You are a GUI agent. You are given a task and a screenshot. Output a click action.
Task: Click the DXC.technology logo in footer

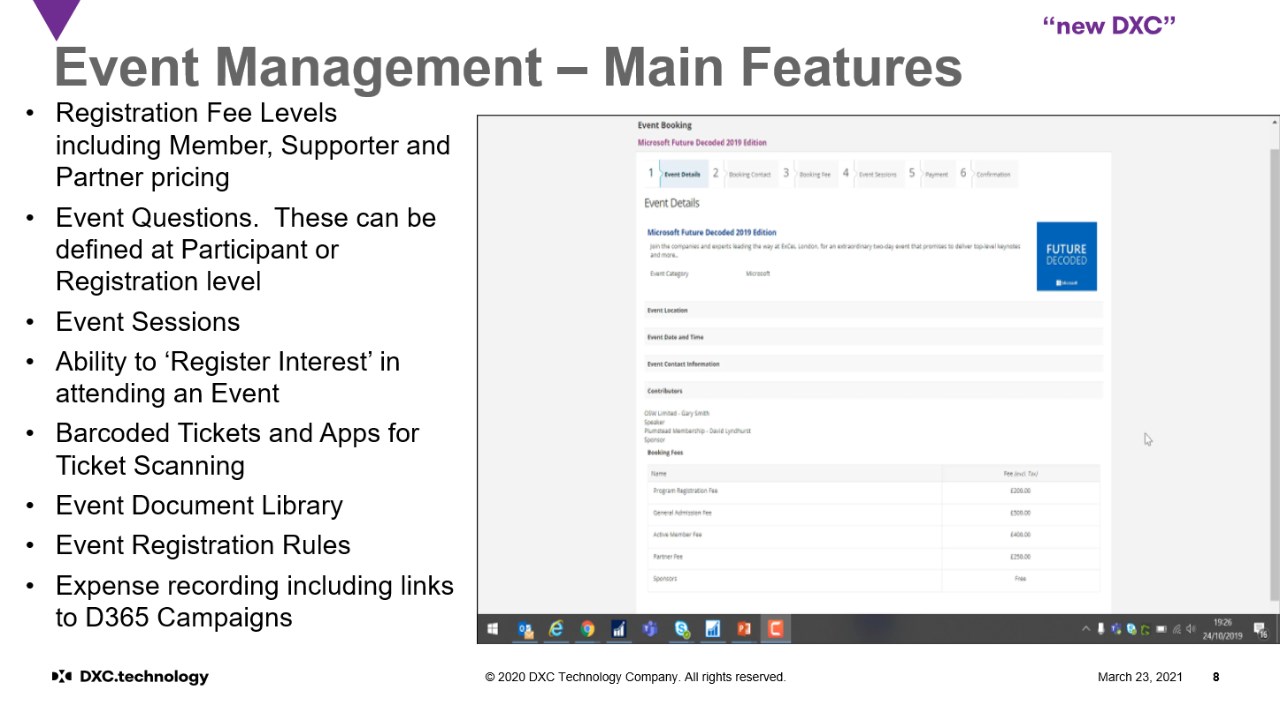coord(130,677)
